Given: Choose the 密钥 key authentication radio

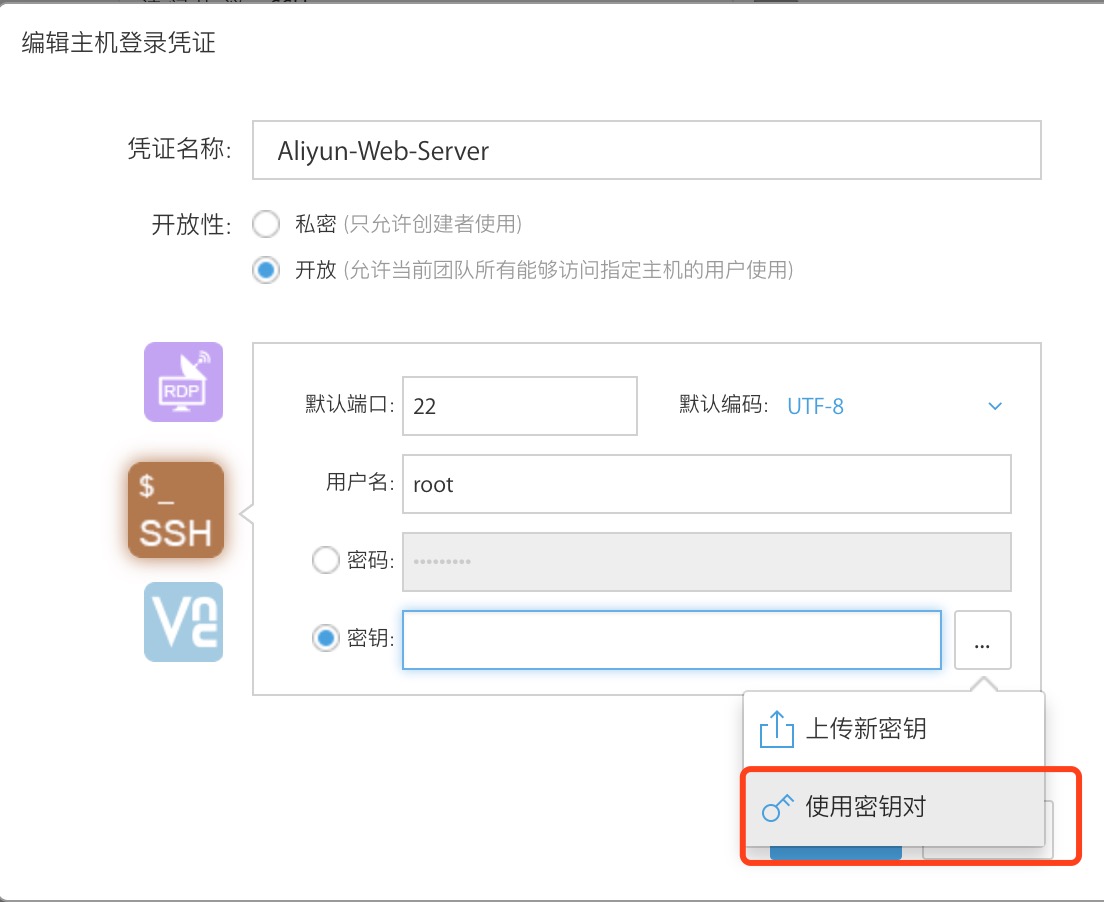Looking at the screenshot, I should tap(326, 639).
